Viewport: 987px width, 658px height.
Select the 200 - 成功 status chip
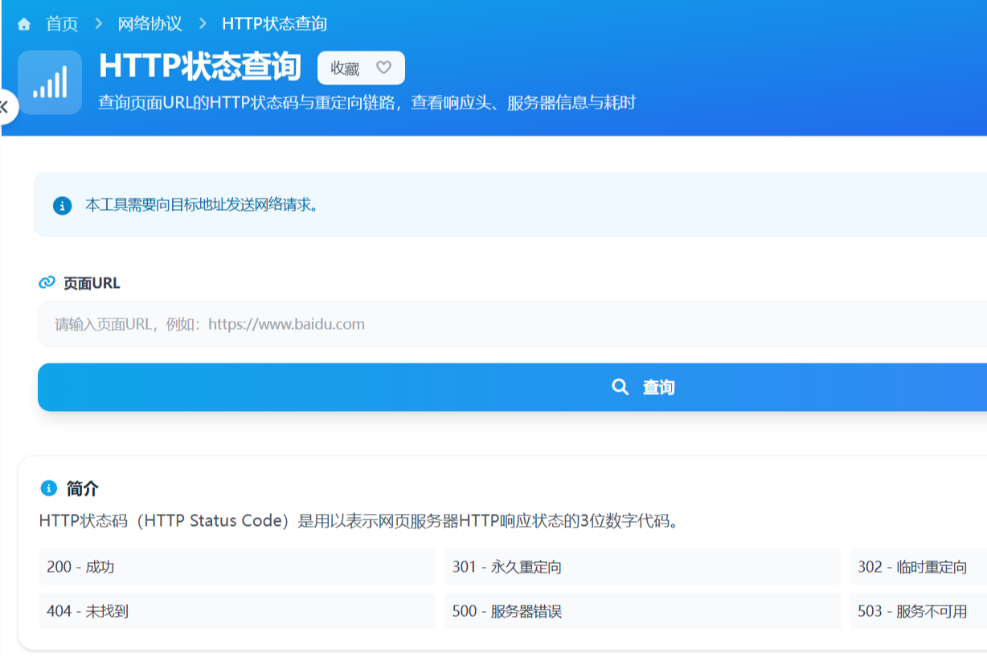236,567
